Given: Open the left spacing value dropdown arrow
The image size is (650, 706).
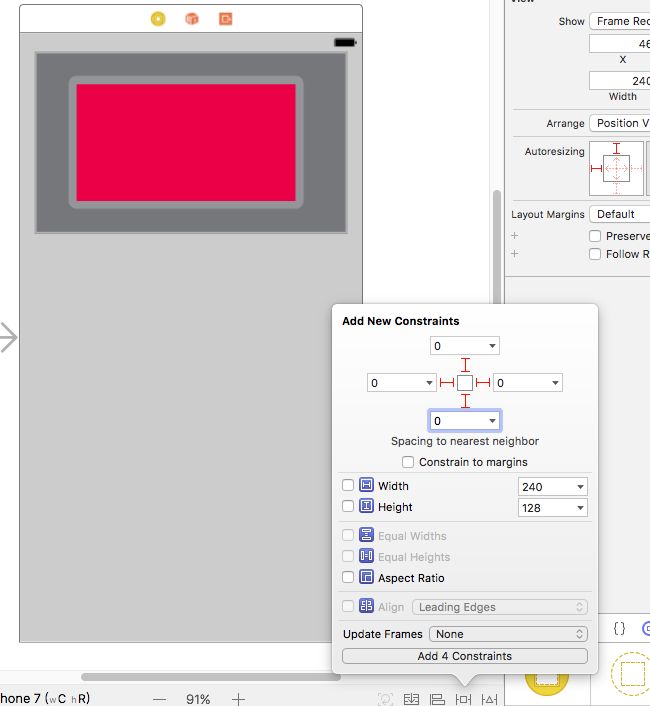Looking at the screenshot, I should tap(429, 383).
